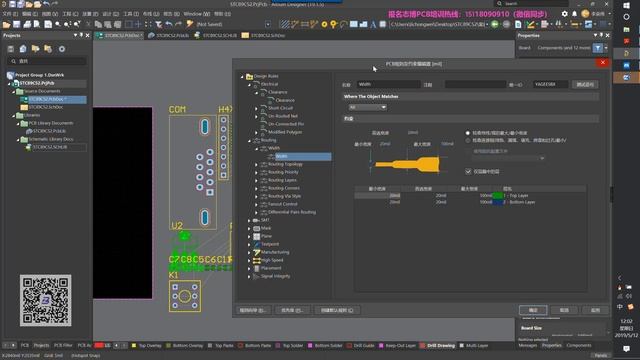Select the second constraint radio option
This screenshot has height=360, width=640.
click(468, 140)
